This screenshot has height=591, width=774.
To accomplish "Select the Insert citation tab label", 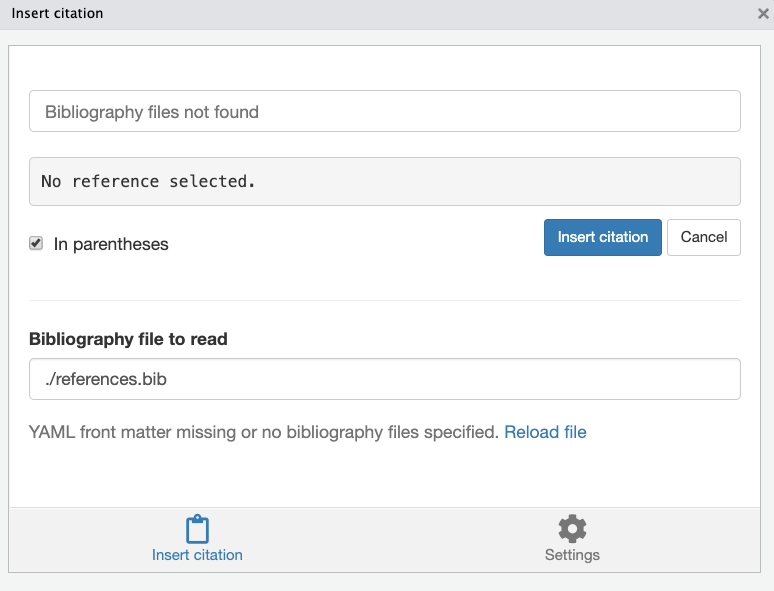I will (197, 555).
